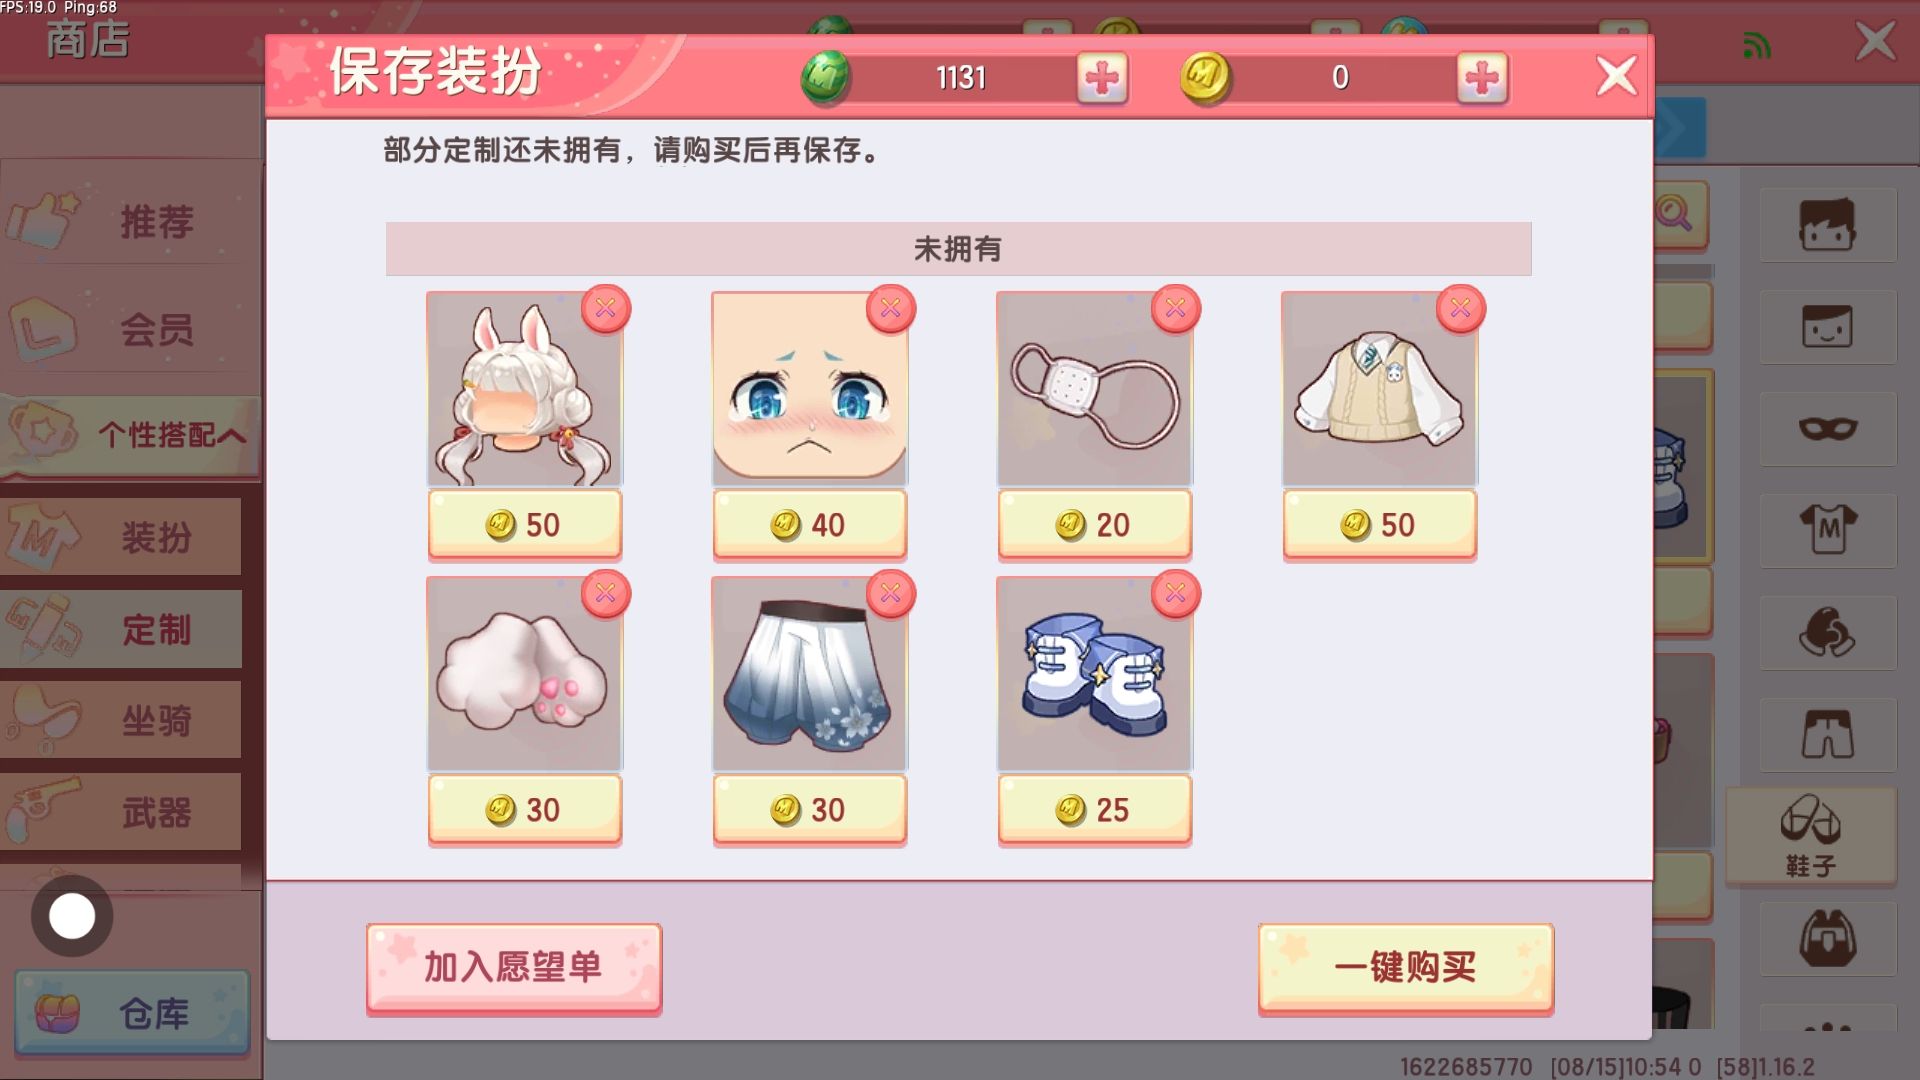This screenshot has height=1080, width=1920.
Task: Open the eye mask accessory category
Action: click(1828, 429)
